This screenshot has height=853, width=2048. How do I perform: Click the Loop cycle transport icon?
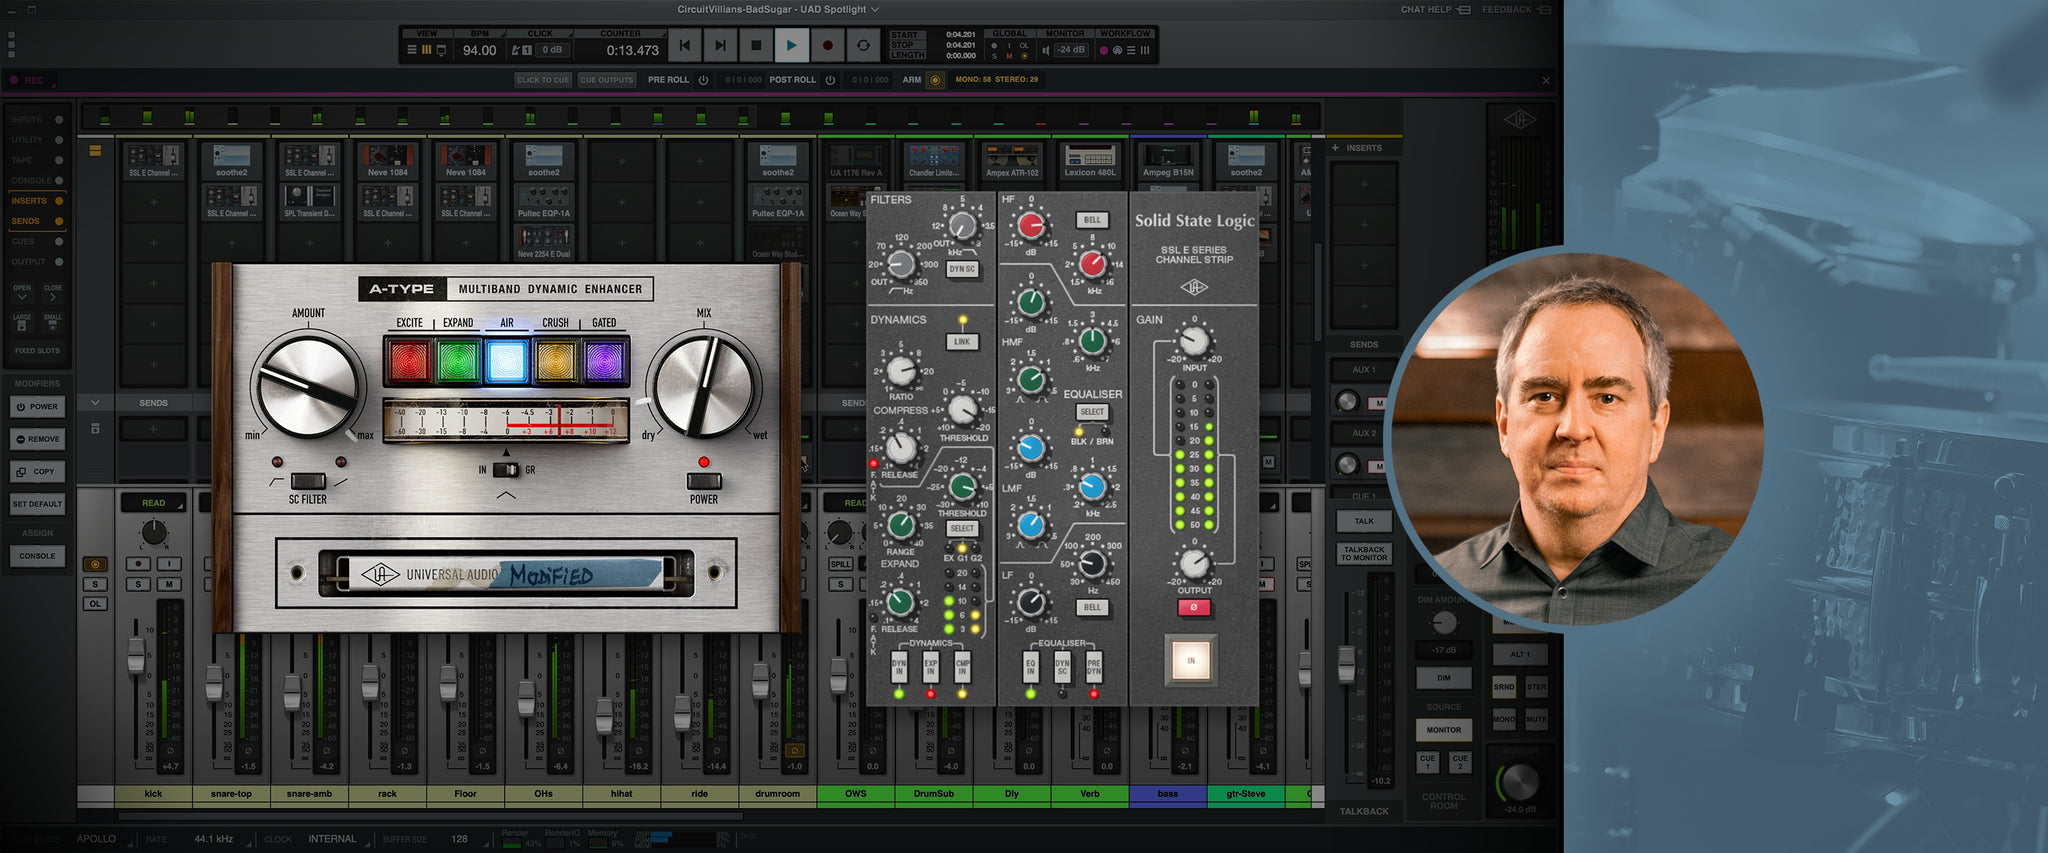click(863, 45)
